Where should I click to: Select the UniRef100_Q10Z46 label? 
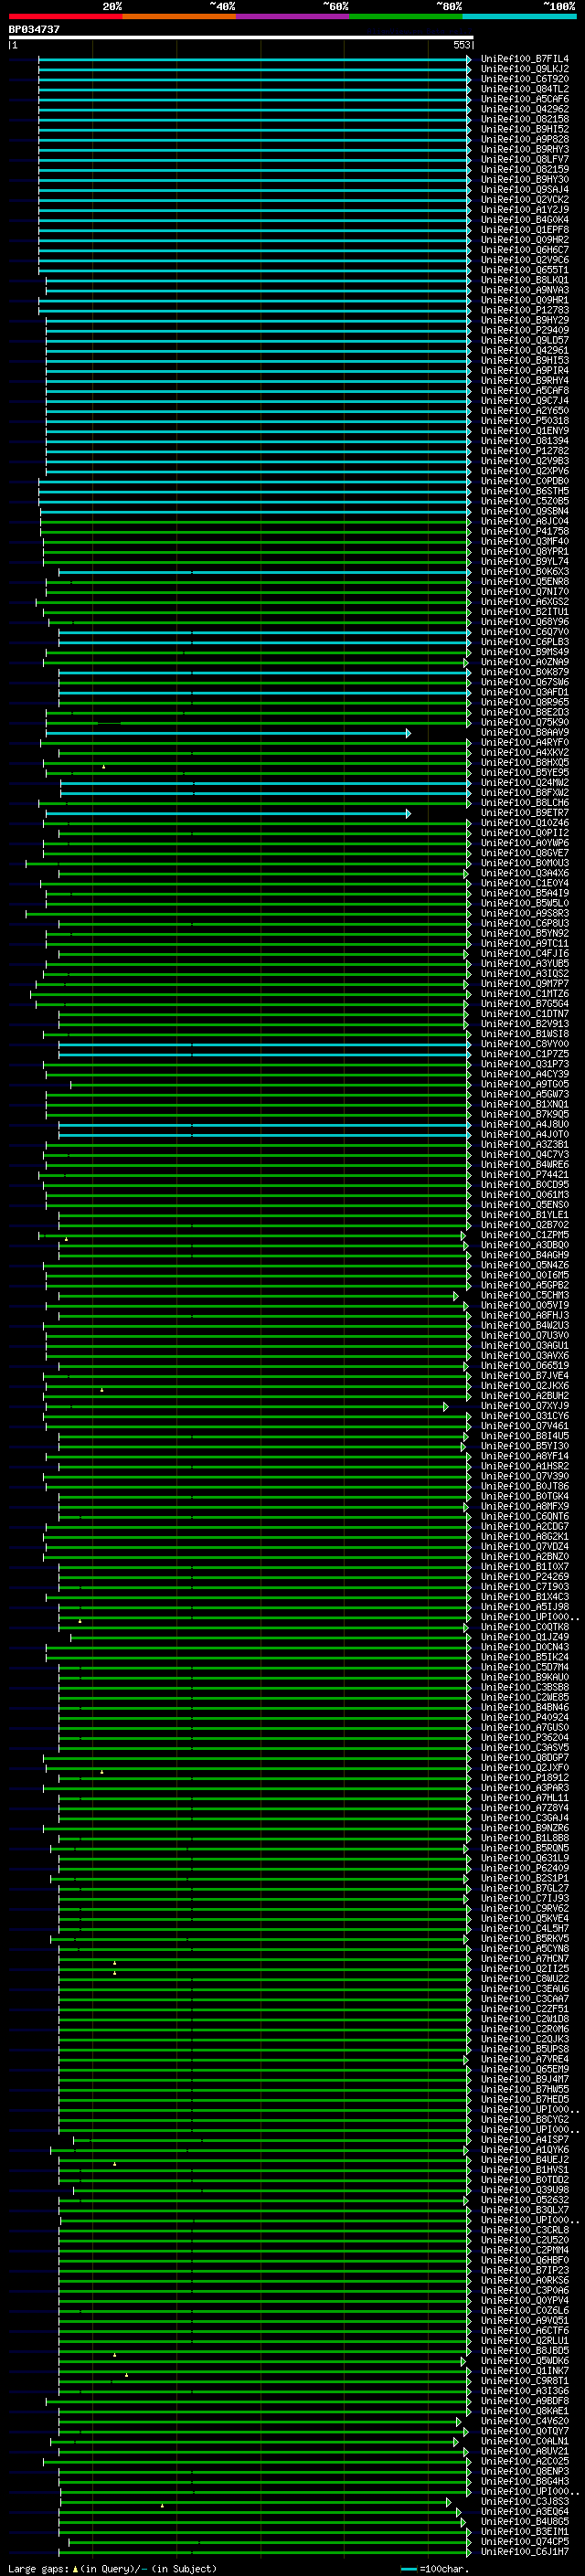(525, 823)
